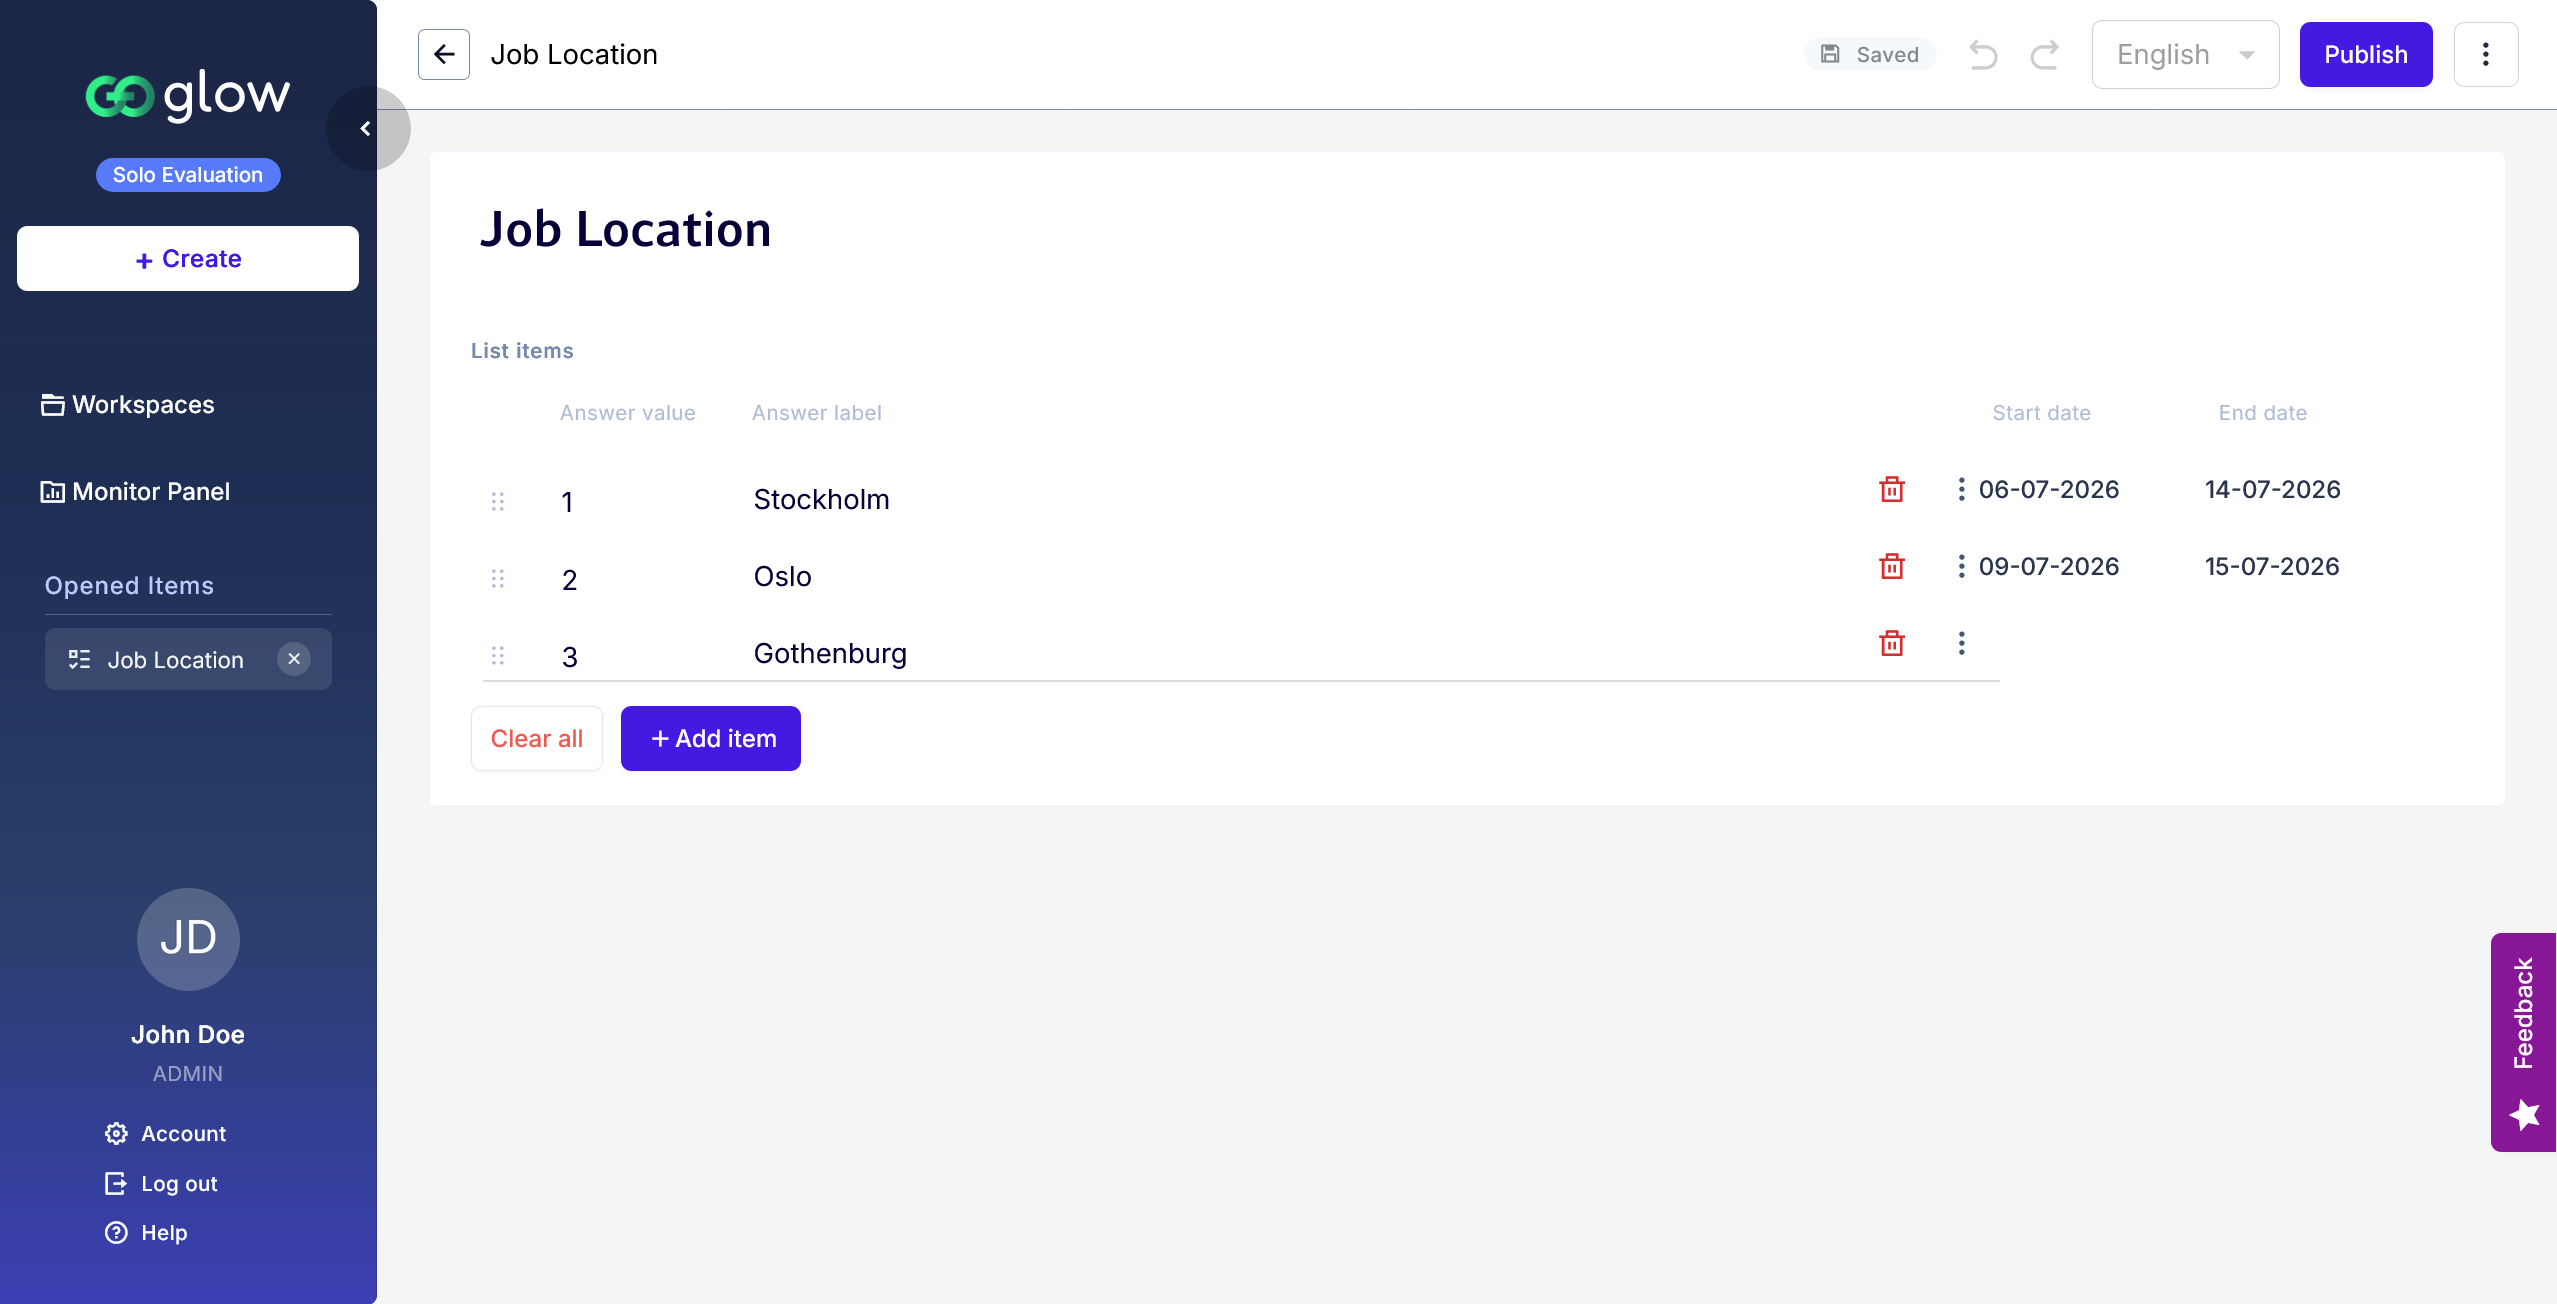Click the John Doe user name
Viewport: 2557px width, 1304px height.
point(188,1035)
